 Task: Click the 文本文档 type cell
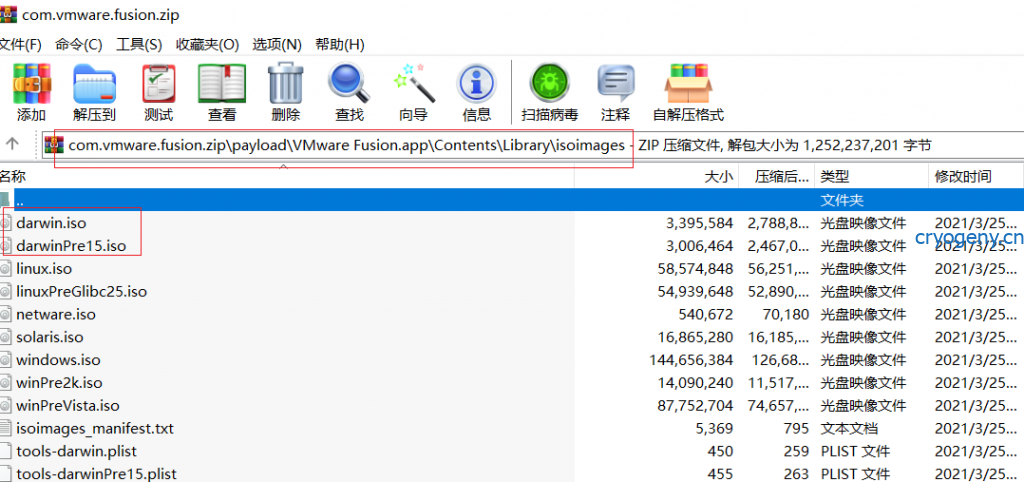point(849,428)
